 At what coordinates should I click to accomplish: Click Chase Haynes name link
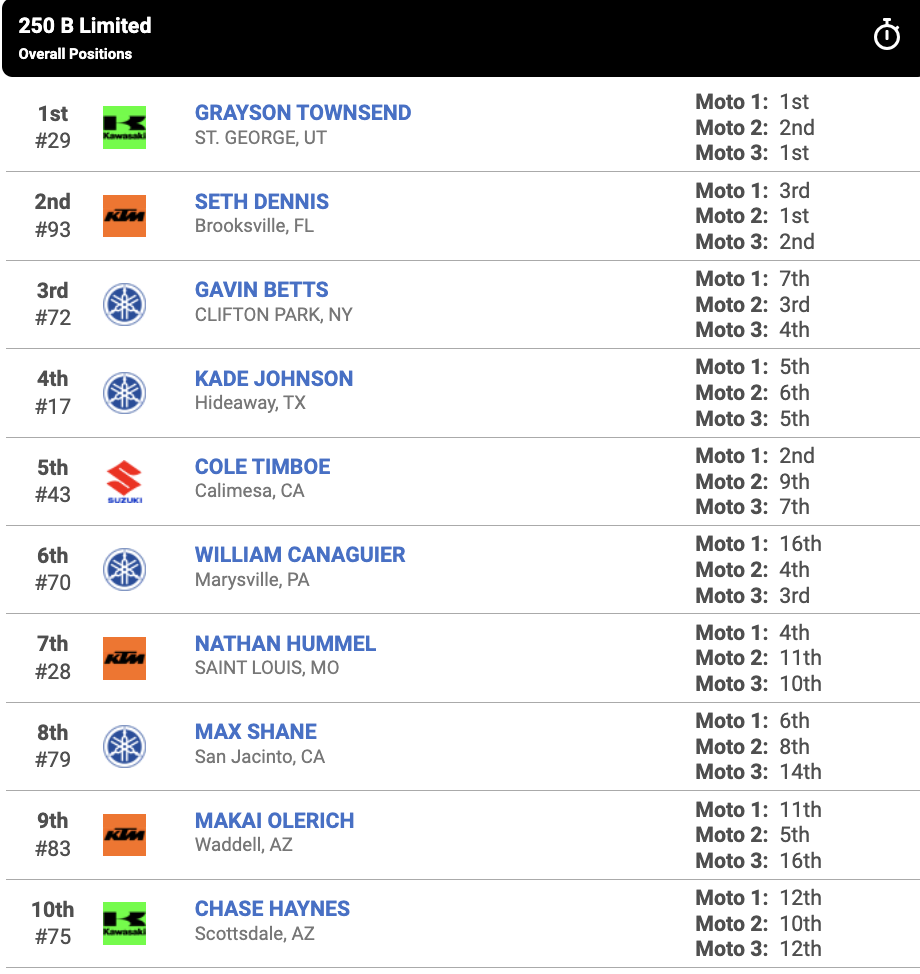point(272,908)
